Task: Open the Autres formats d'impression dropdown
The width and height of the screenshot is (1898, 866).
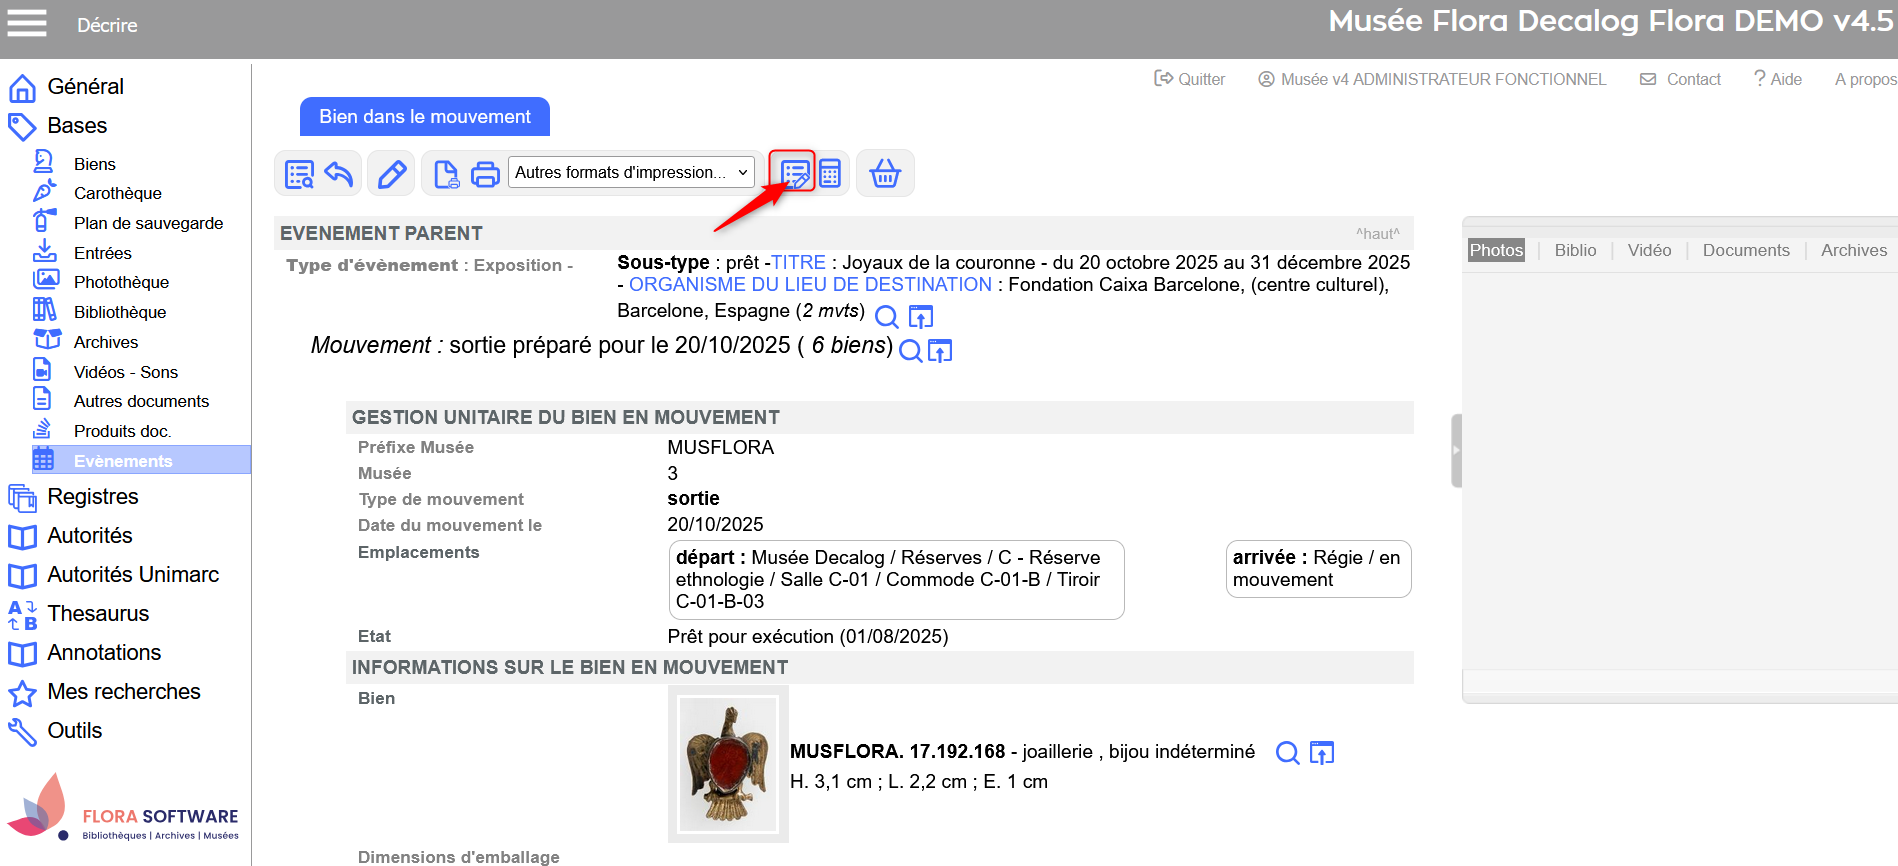Action: click(631, 172)
